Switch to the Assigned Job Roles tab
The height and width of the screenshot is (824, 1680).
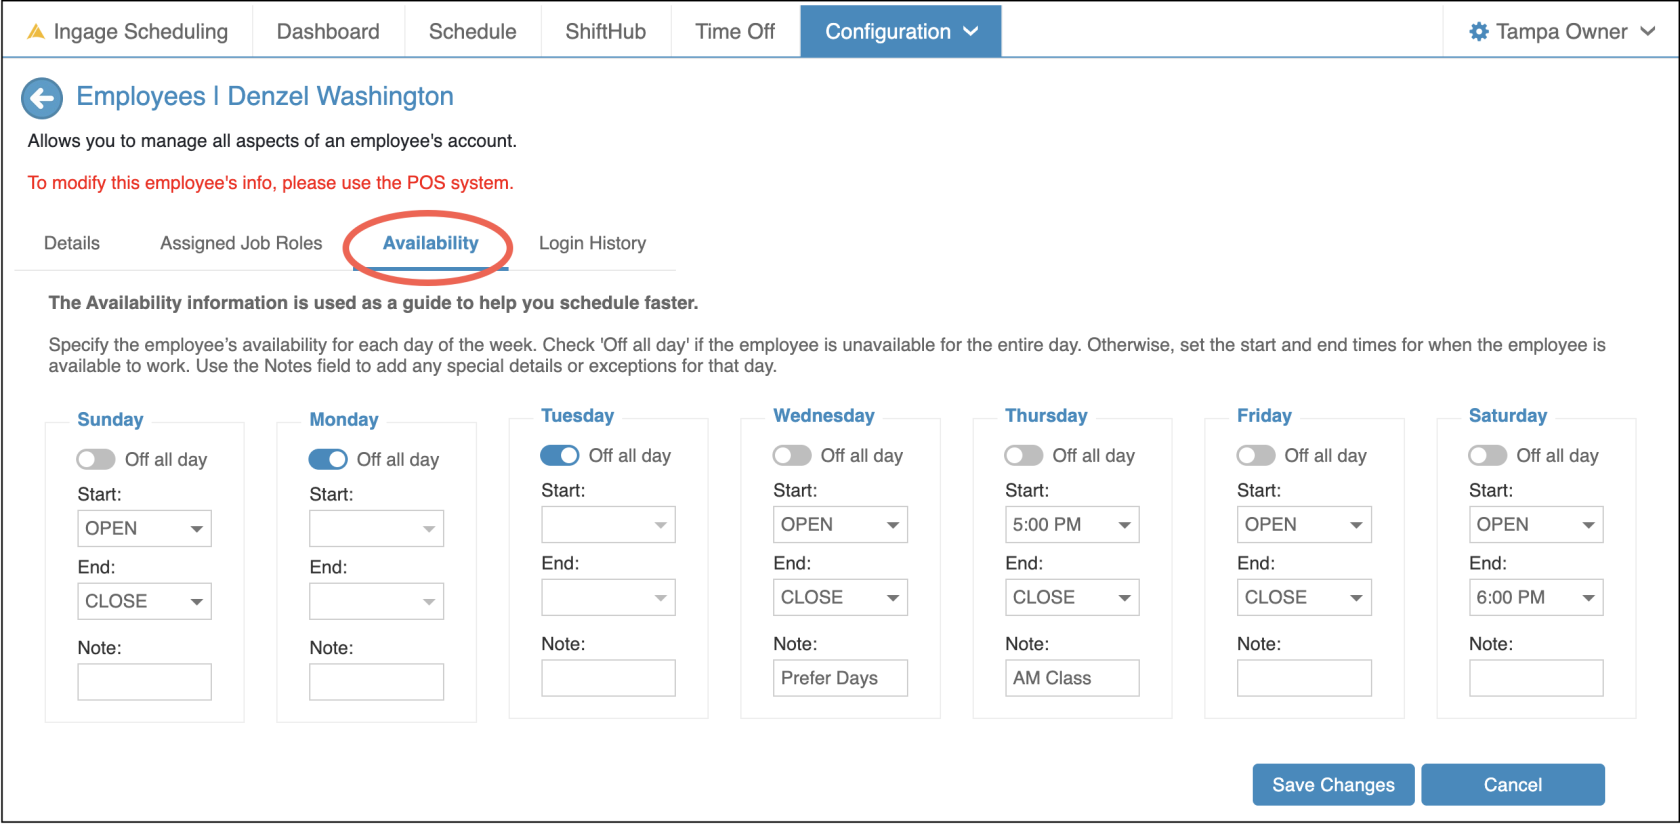point(241,243)
